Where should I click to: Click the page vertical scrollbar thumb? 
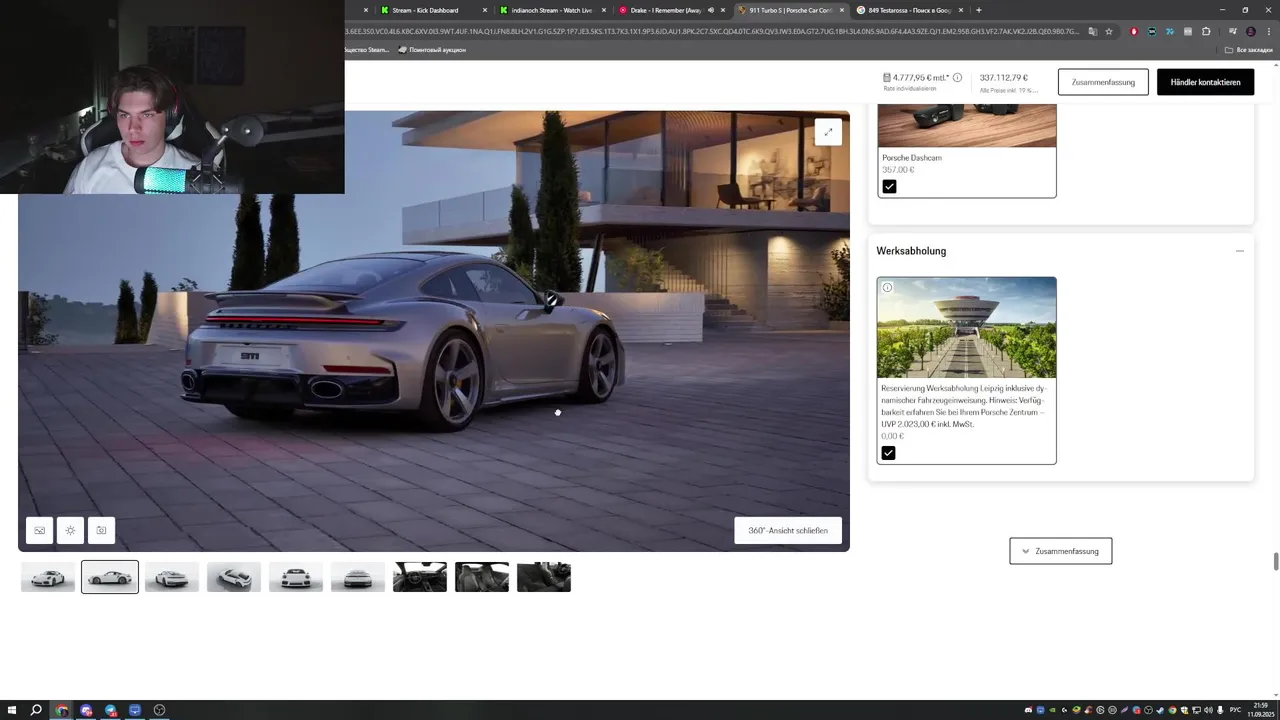[x=1276, y=560]
